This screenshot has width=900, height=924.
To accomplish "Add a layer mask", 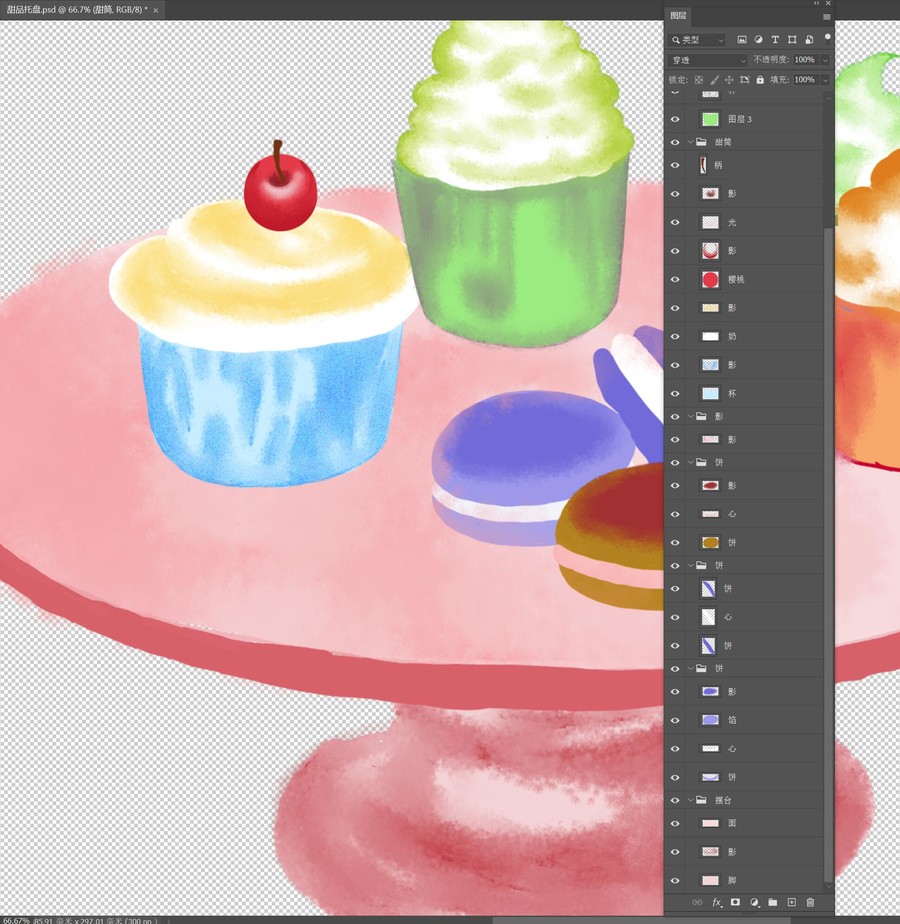I will pos(735,902).
